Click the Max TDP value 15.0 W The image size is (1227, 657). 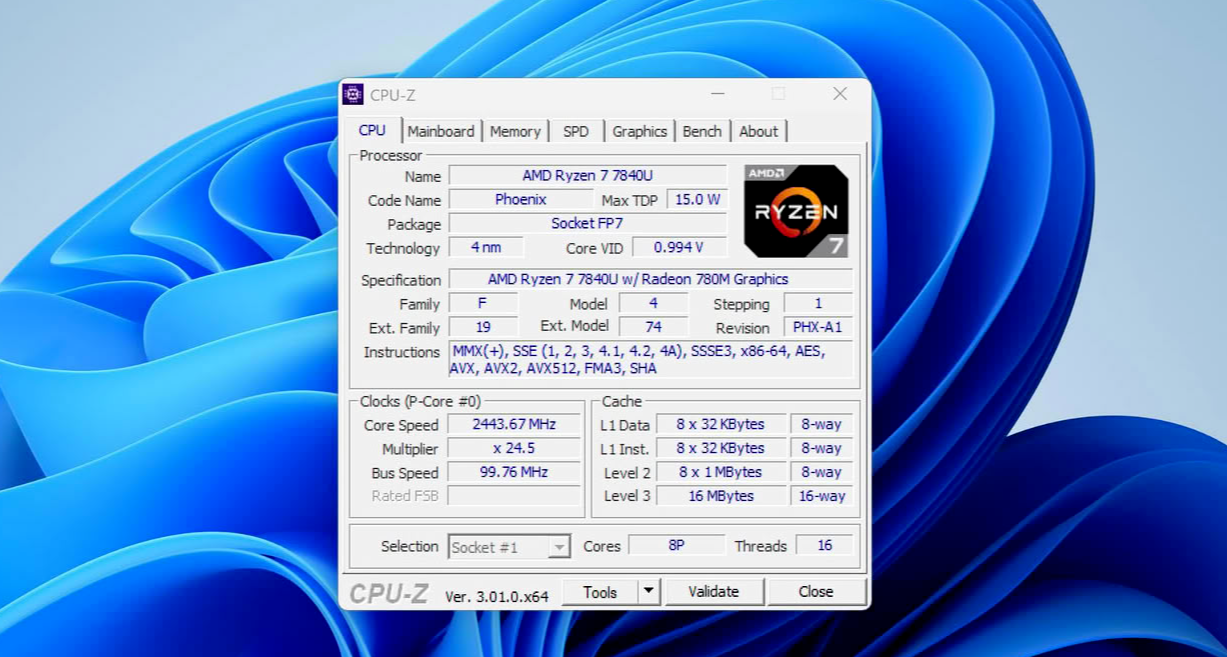697,200
